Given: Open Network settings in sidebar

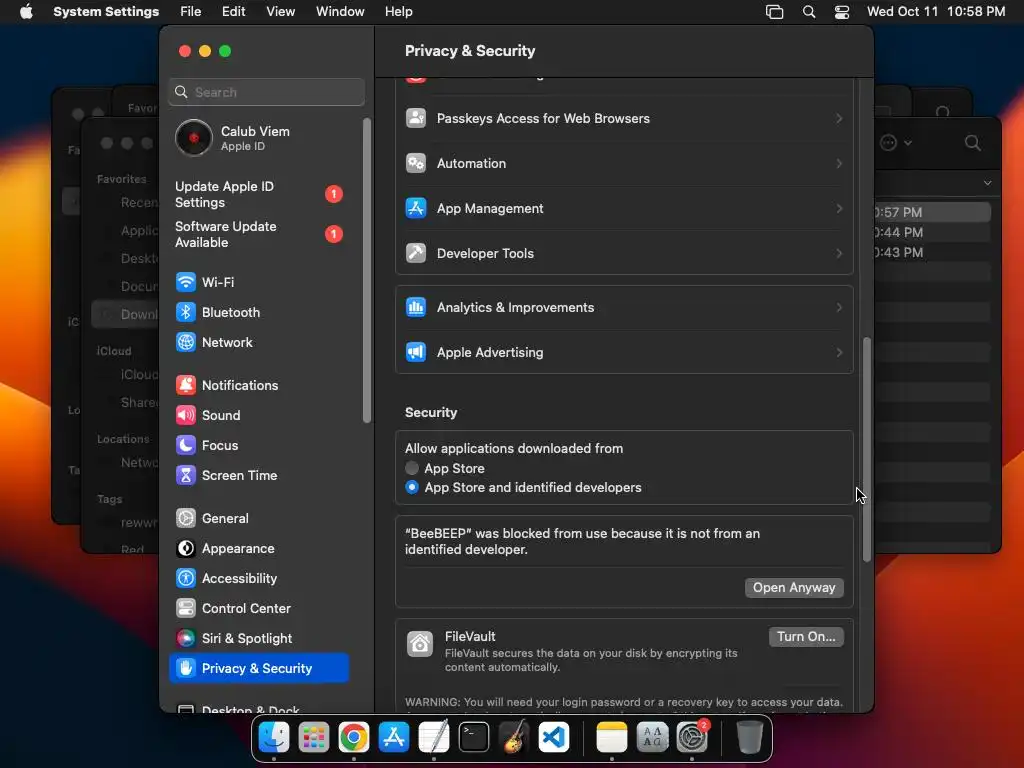Looking at the screenshot, I should pos(260,342).
